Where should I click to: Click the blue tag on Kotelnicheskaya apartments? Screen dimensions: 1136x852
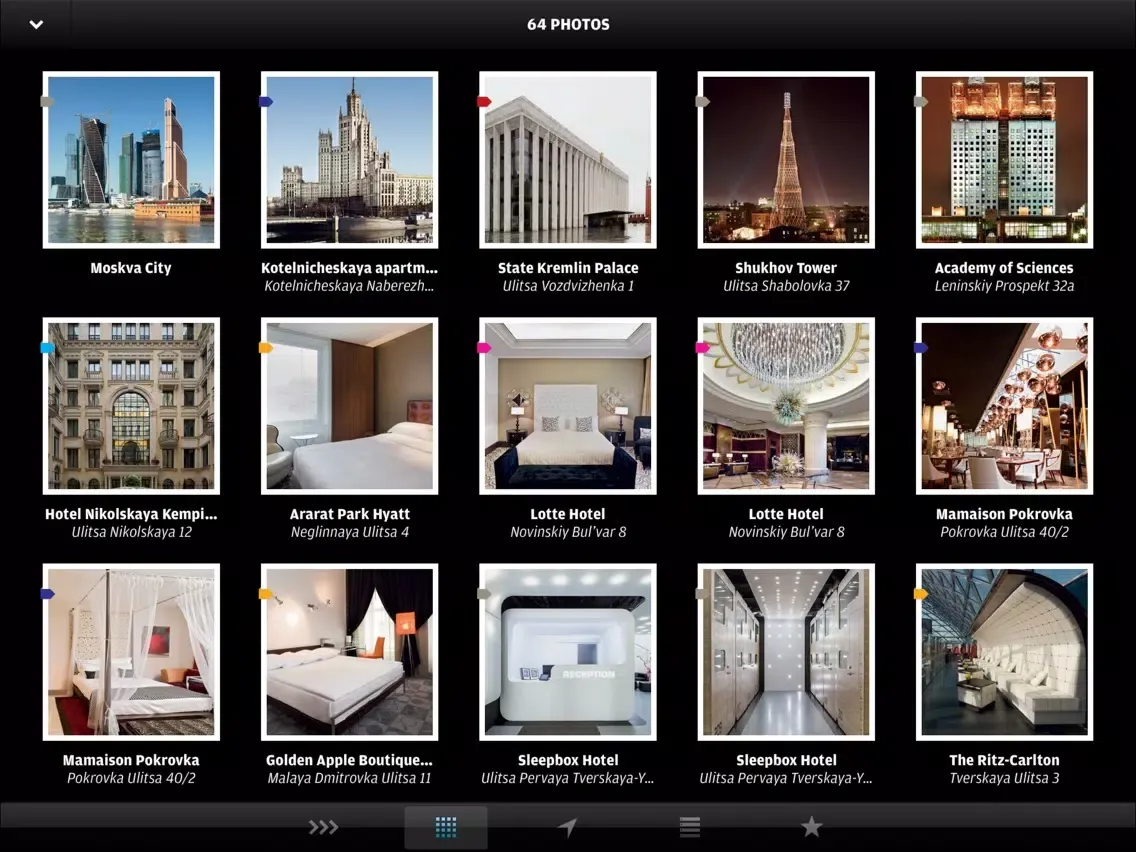(x=265, y=101)
